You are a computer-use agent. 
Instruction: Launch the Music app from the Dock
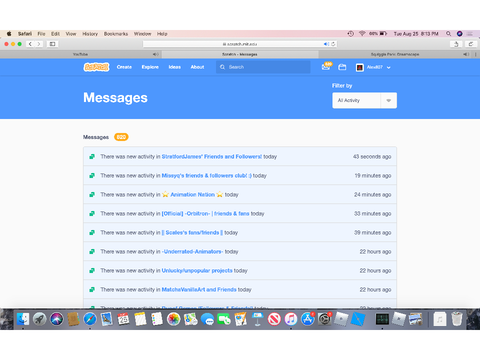pyautogui.click(x=291, y=319)
